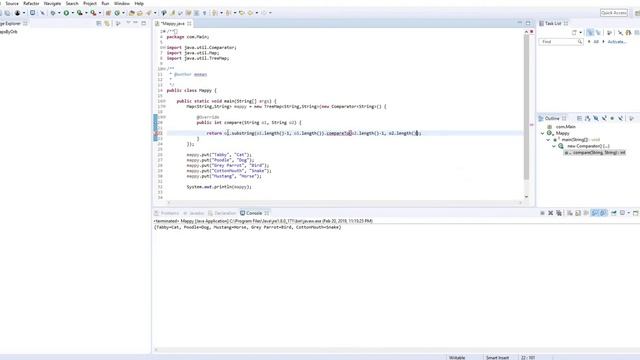Click New Task icon in Task List
Viewport: 640px width, 360px height.
(x=574, y=33)
